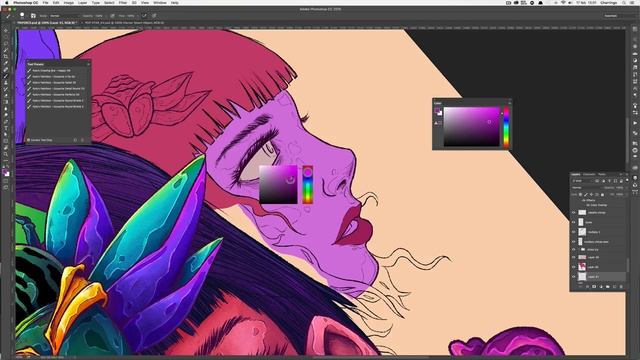Select the Crop tool
This screenshot has height=360, width=640.
pos(6,56)
